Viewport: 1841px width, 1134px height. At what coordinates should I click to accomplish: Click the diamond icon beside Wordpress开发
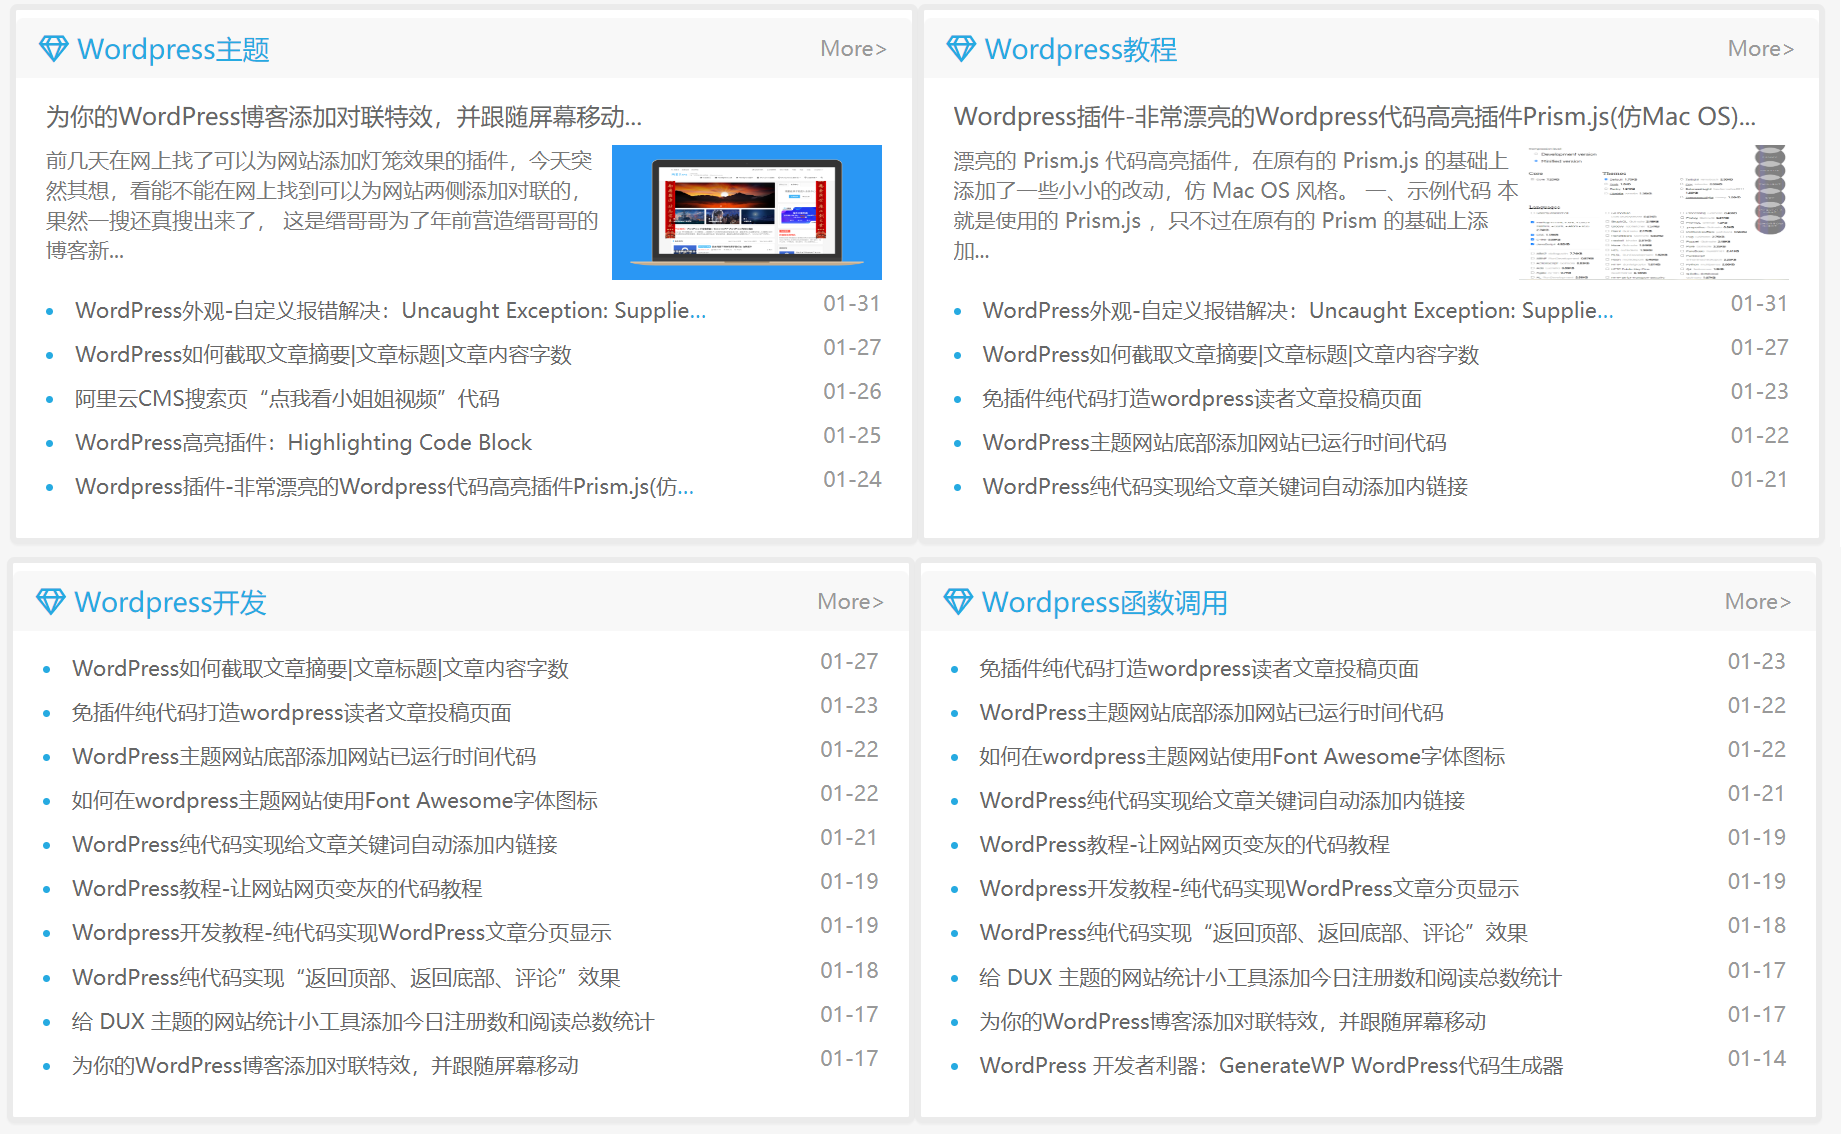pyautogui.click(x=50, y=602)
